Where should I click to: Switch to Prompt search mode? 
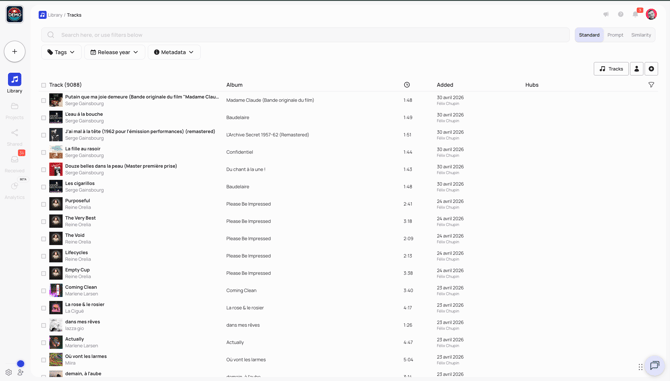pos(615,35)
